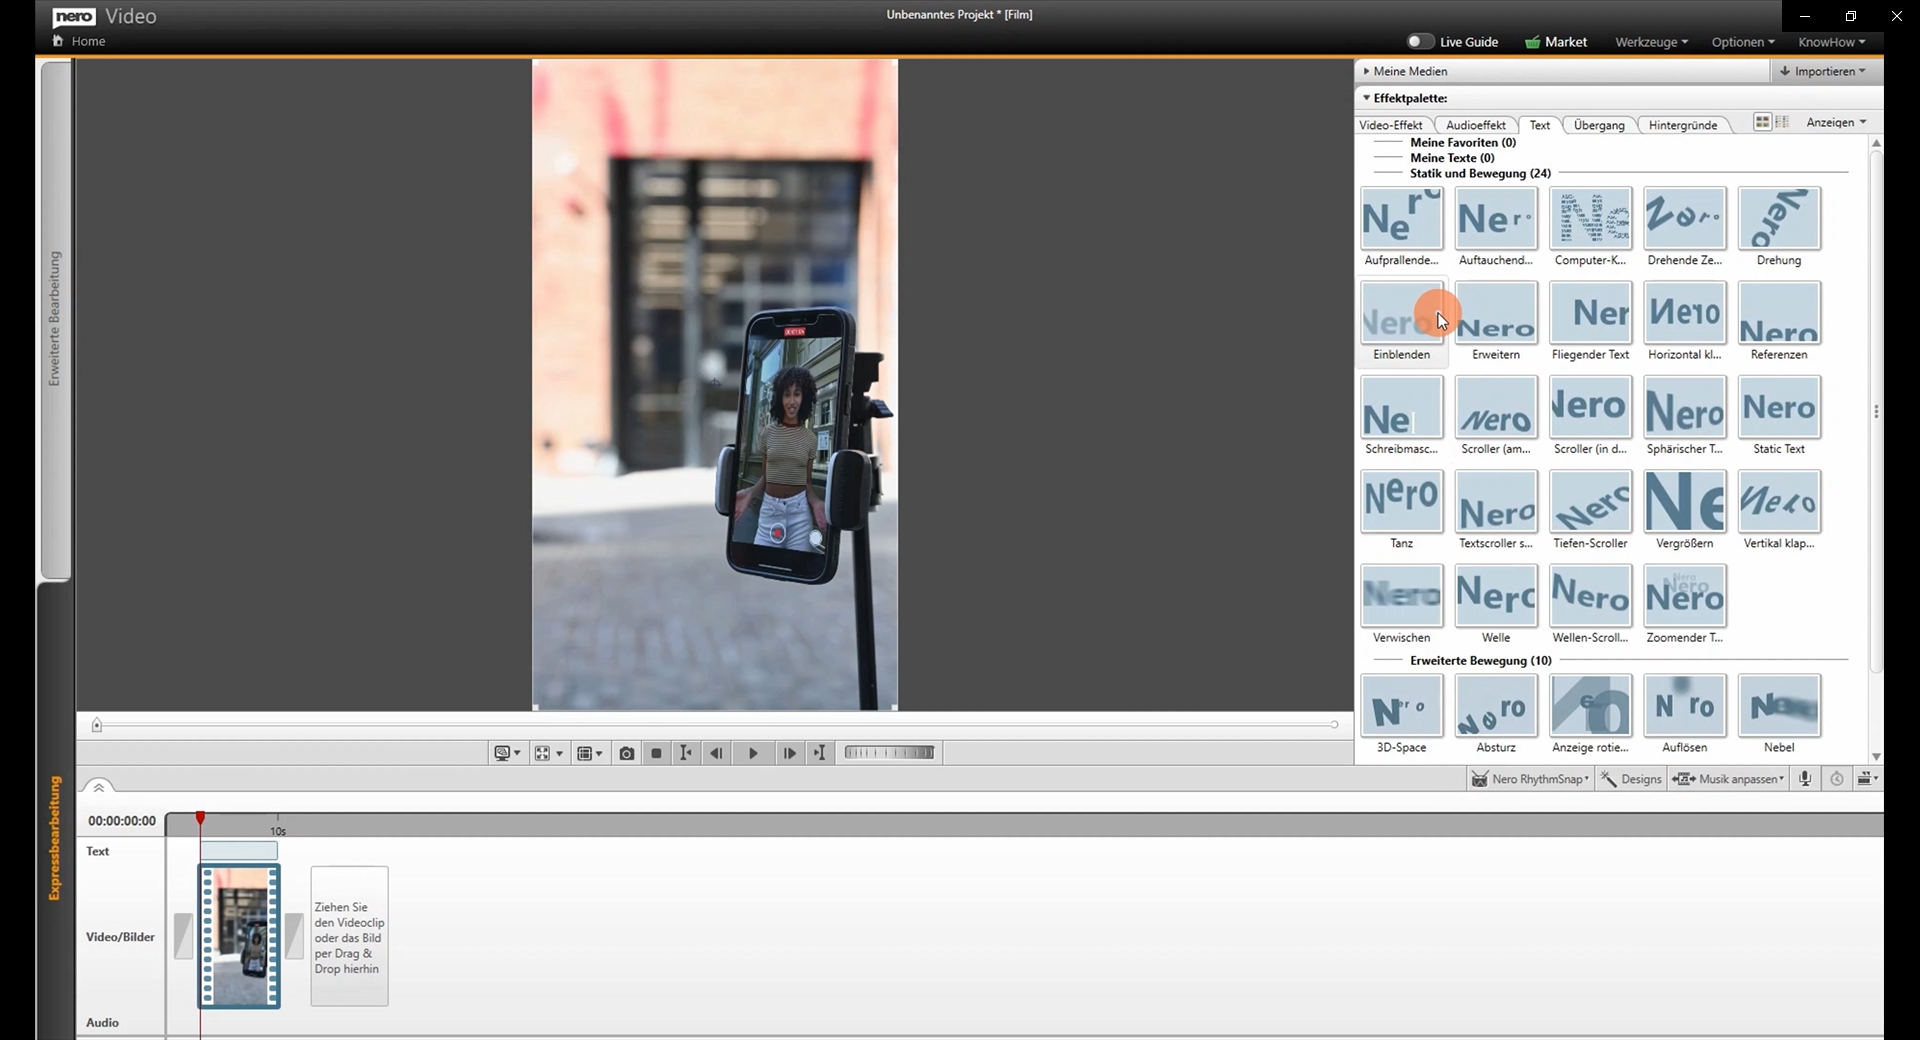The image size is (1920, 1040).
Task: Choose the Einblenden text effect
Action: pos(1401,312)
